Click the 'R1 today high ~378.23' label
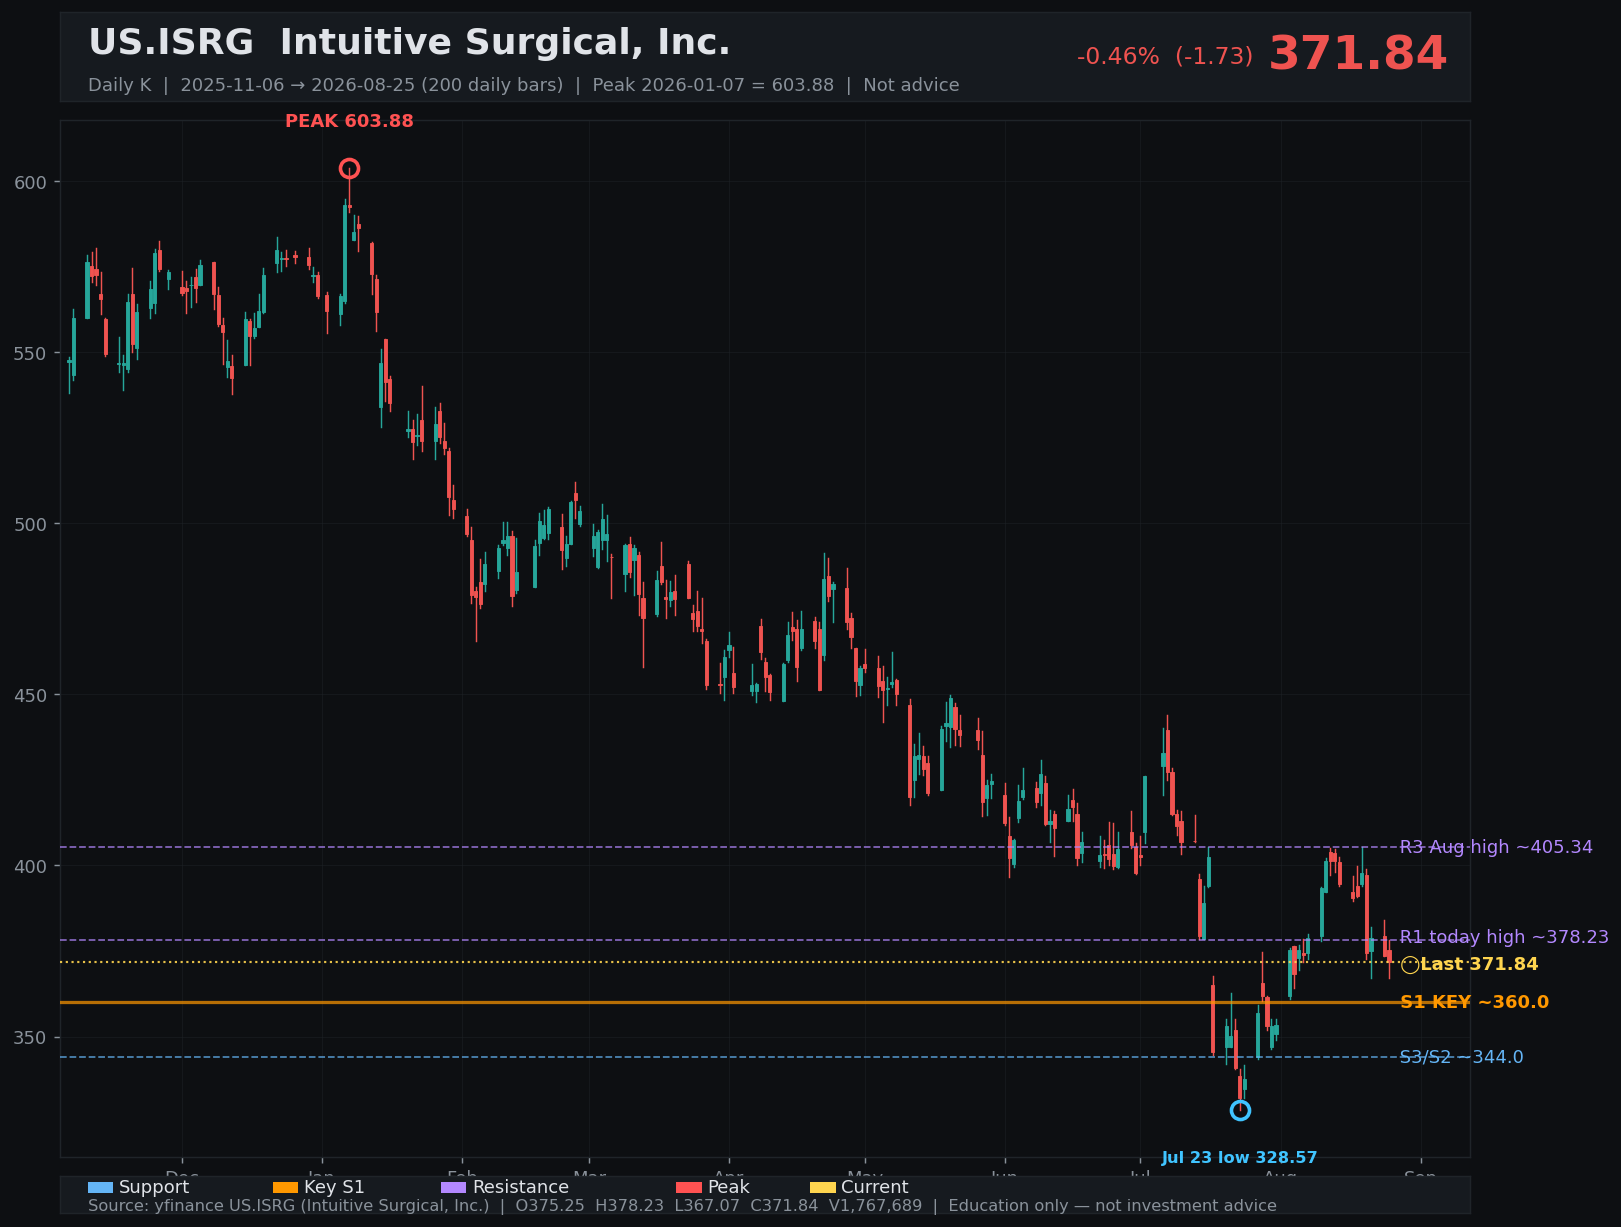 1504,937
